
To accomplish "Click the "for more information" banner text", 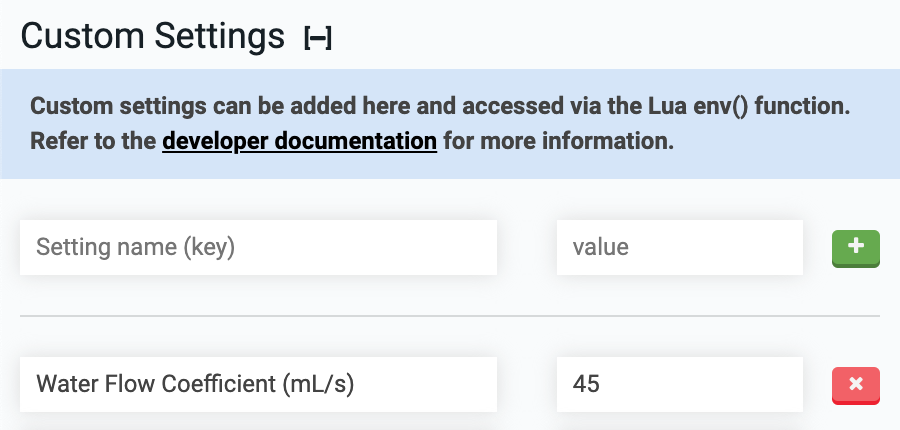I will point(558,141).
